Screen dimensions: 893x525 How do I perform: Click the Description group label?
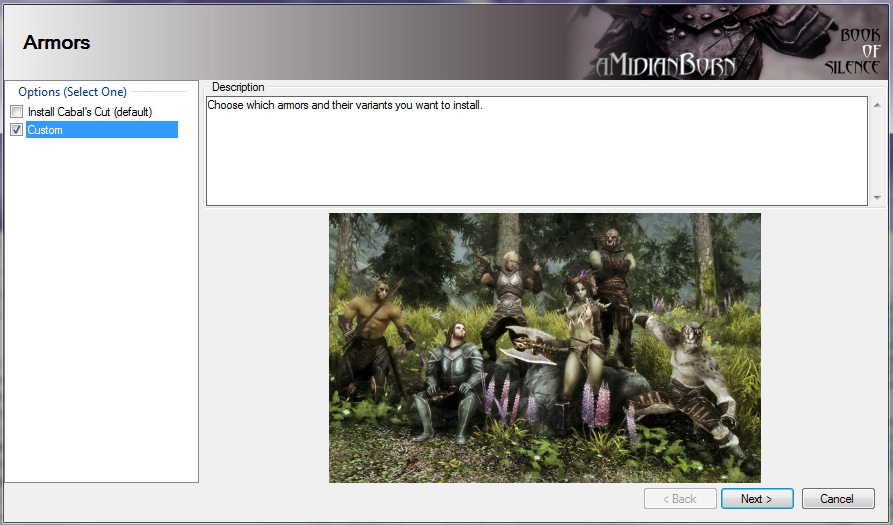(x=238, y=87)
